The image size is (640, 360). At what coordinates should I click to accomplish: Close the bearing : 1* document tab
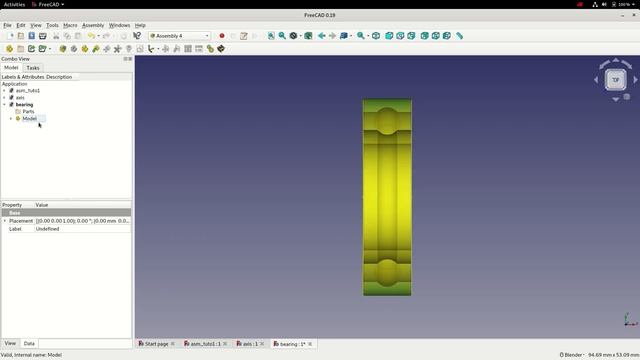click(x=310, y=344)
